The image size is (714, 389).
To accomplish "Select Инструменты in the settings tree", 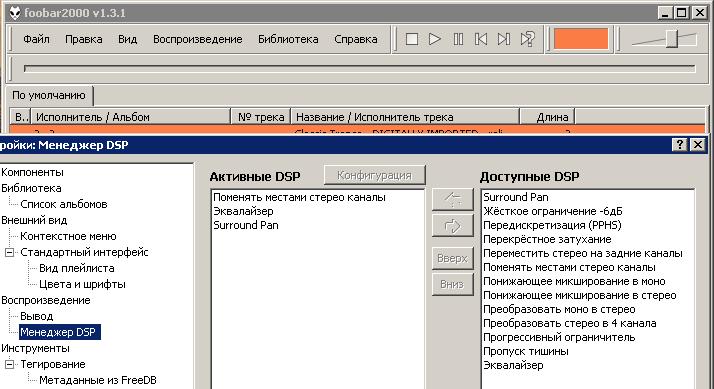I will tap(36, 348).
